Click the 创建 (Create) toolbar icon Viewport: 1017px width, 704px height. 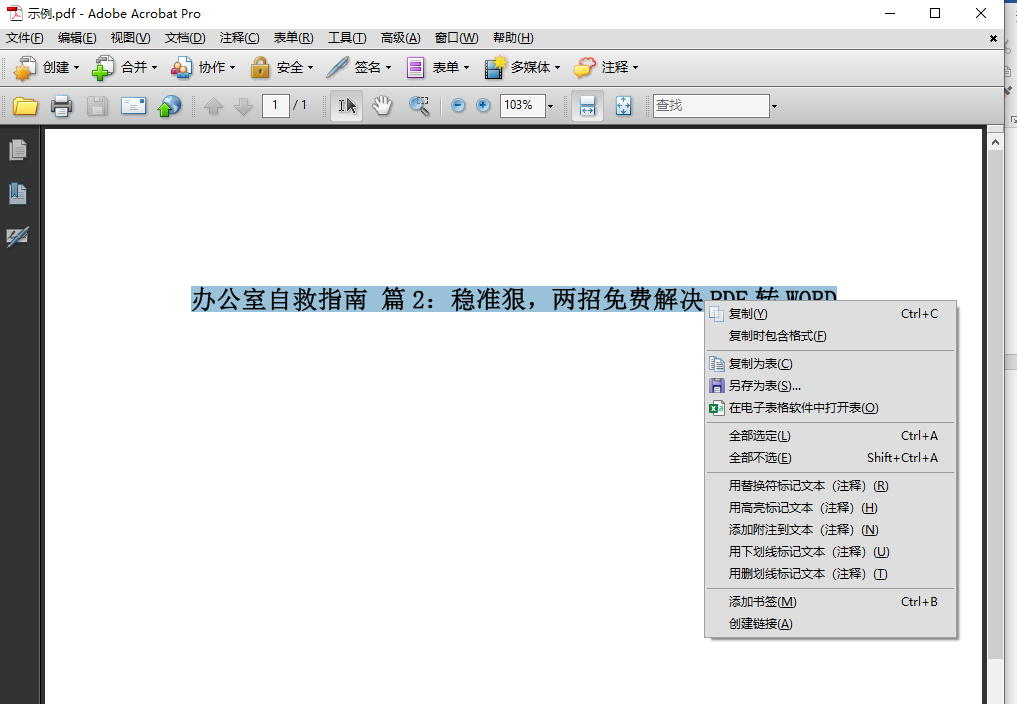(25, 67)
